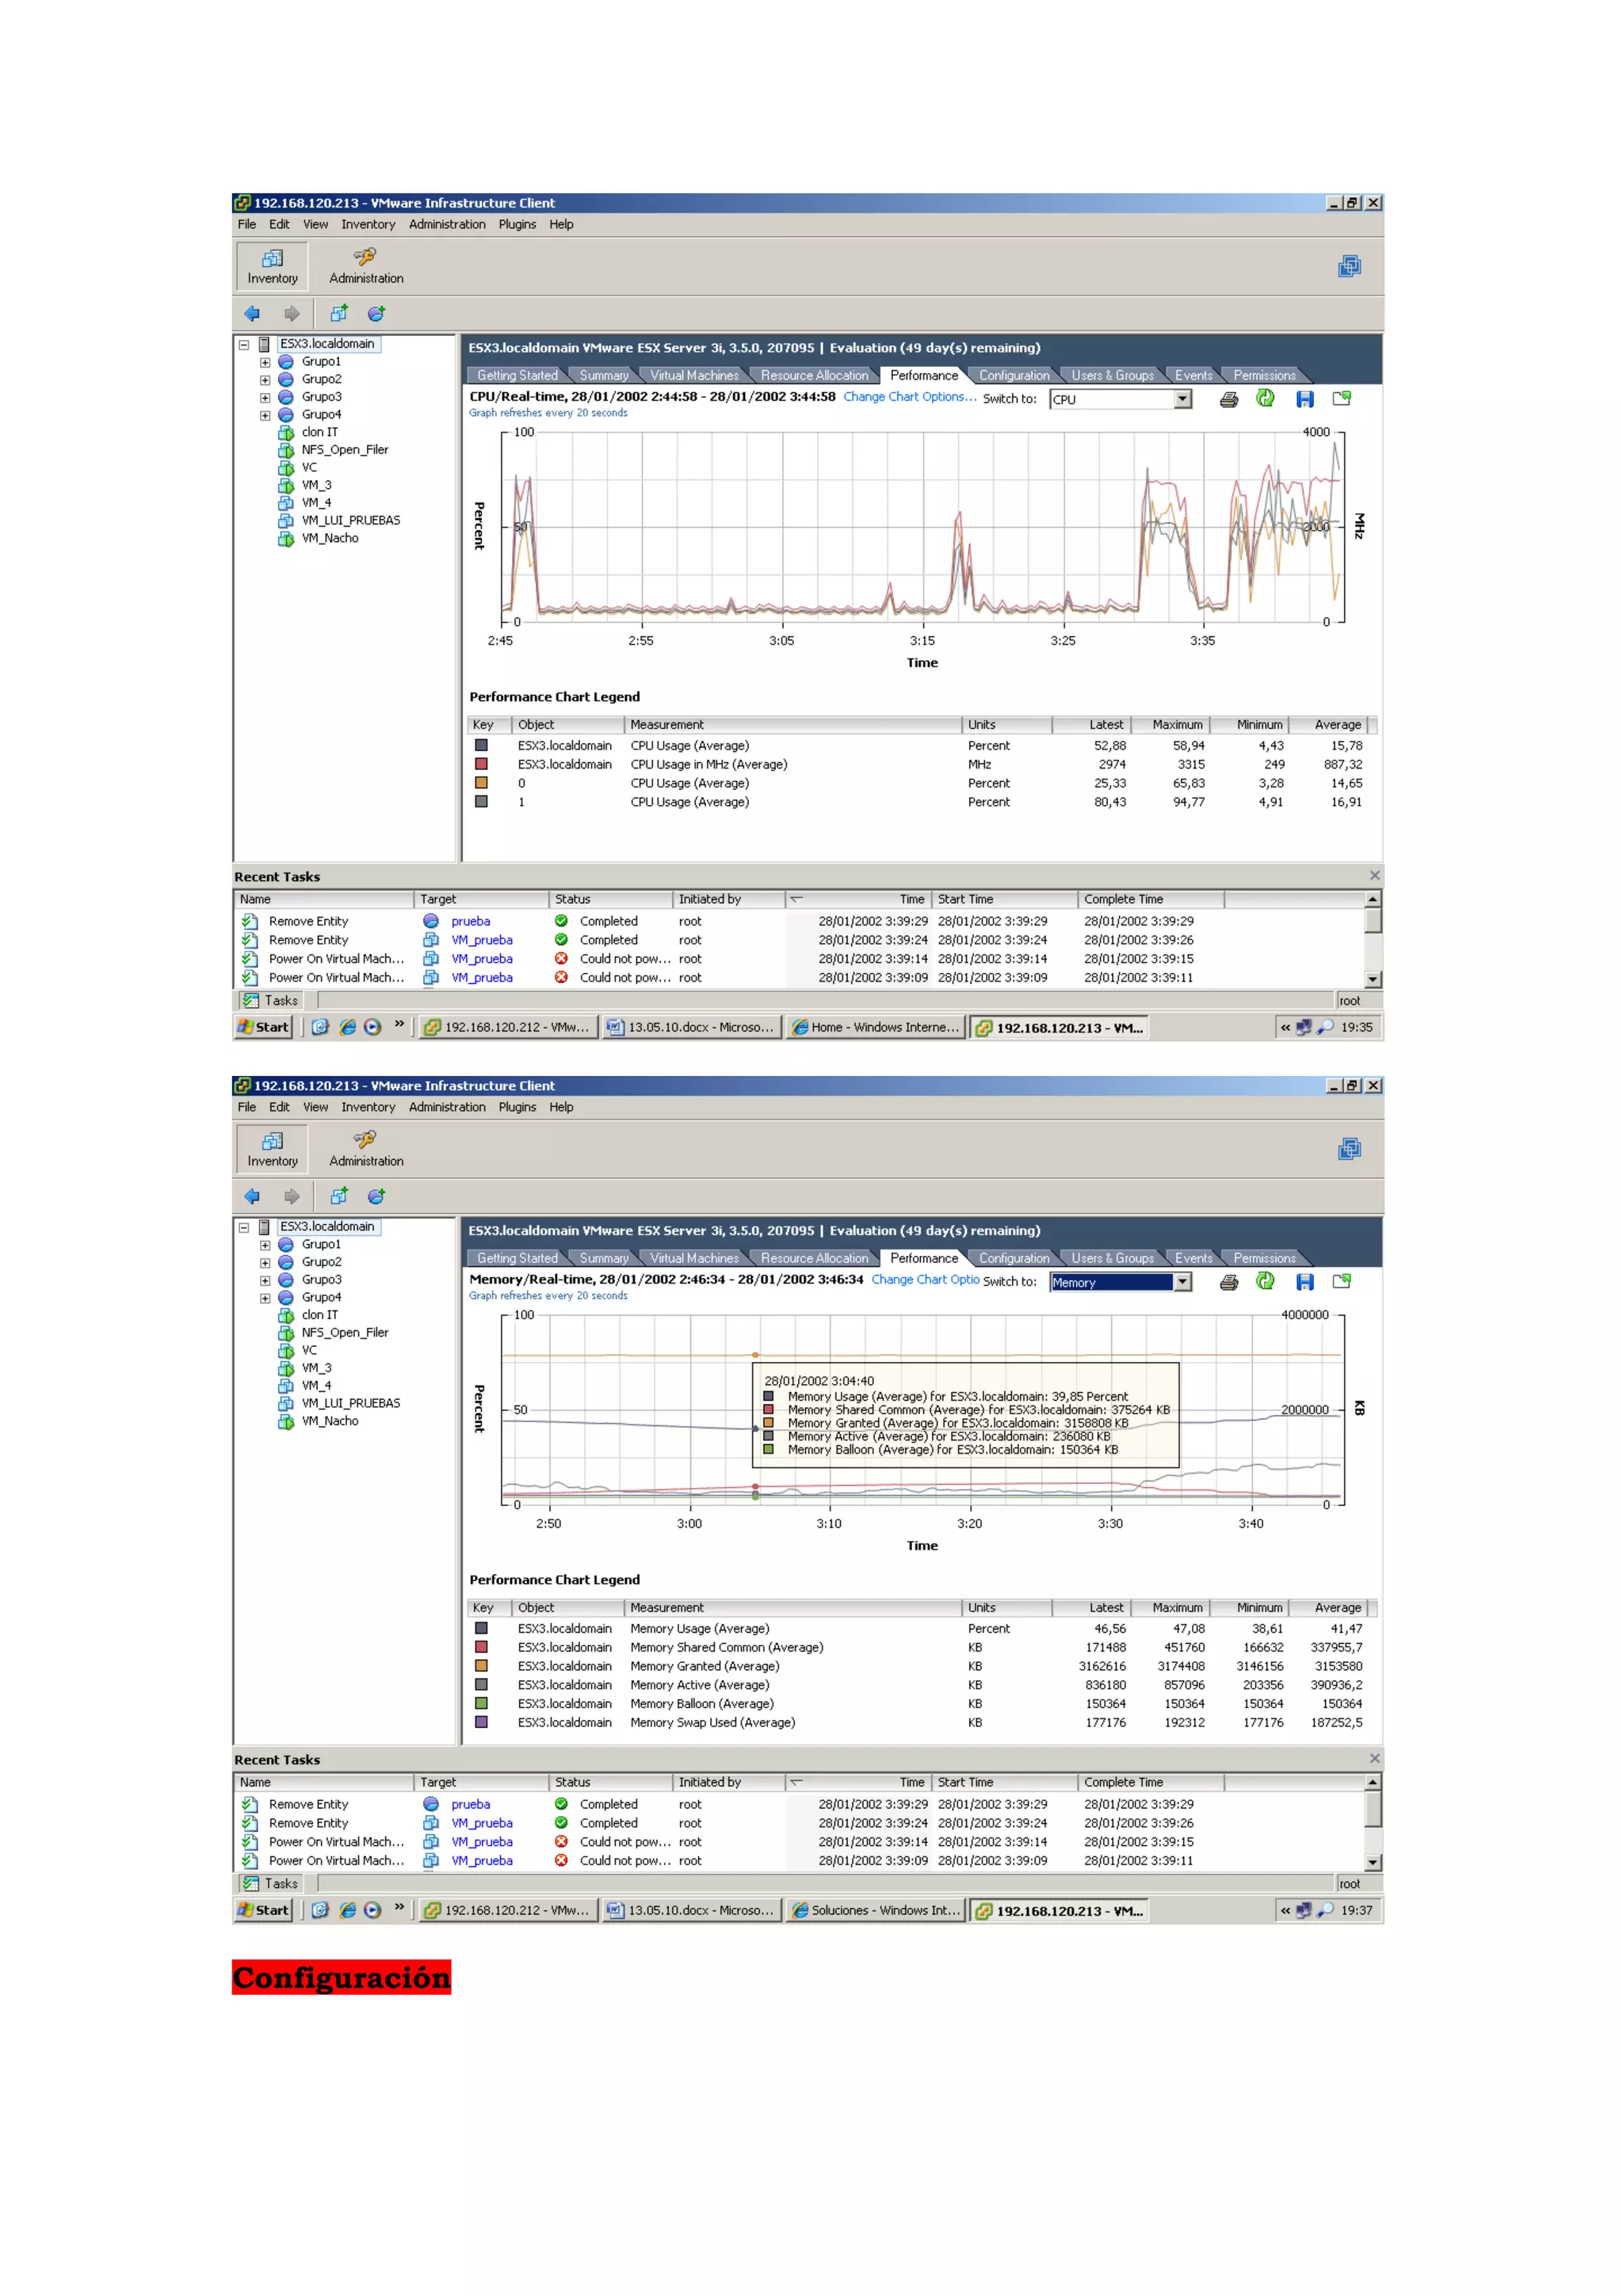Expand the Grupo3 node in the CPU chart window's tree
Viewport: 1623px width, 2296px height.
tap(265, 398)
